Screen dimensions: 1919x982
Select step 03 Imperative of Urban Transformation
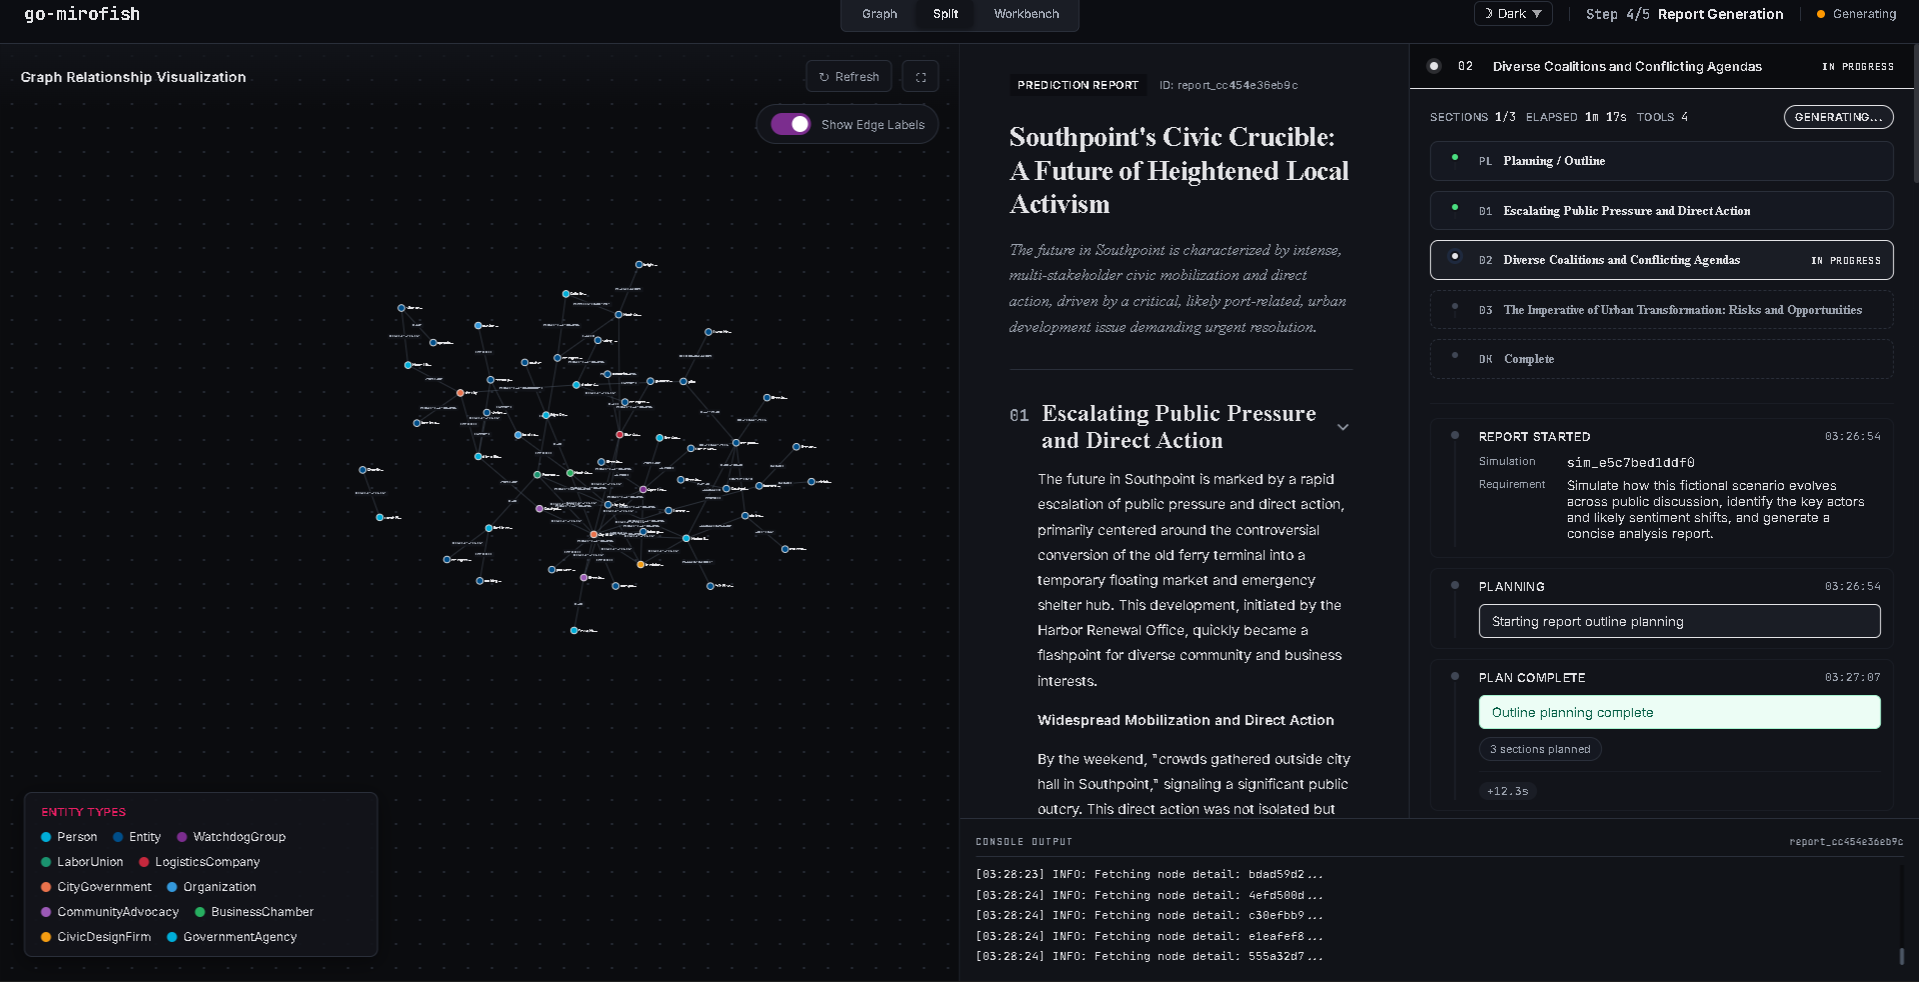pos(1661,310)
